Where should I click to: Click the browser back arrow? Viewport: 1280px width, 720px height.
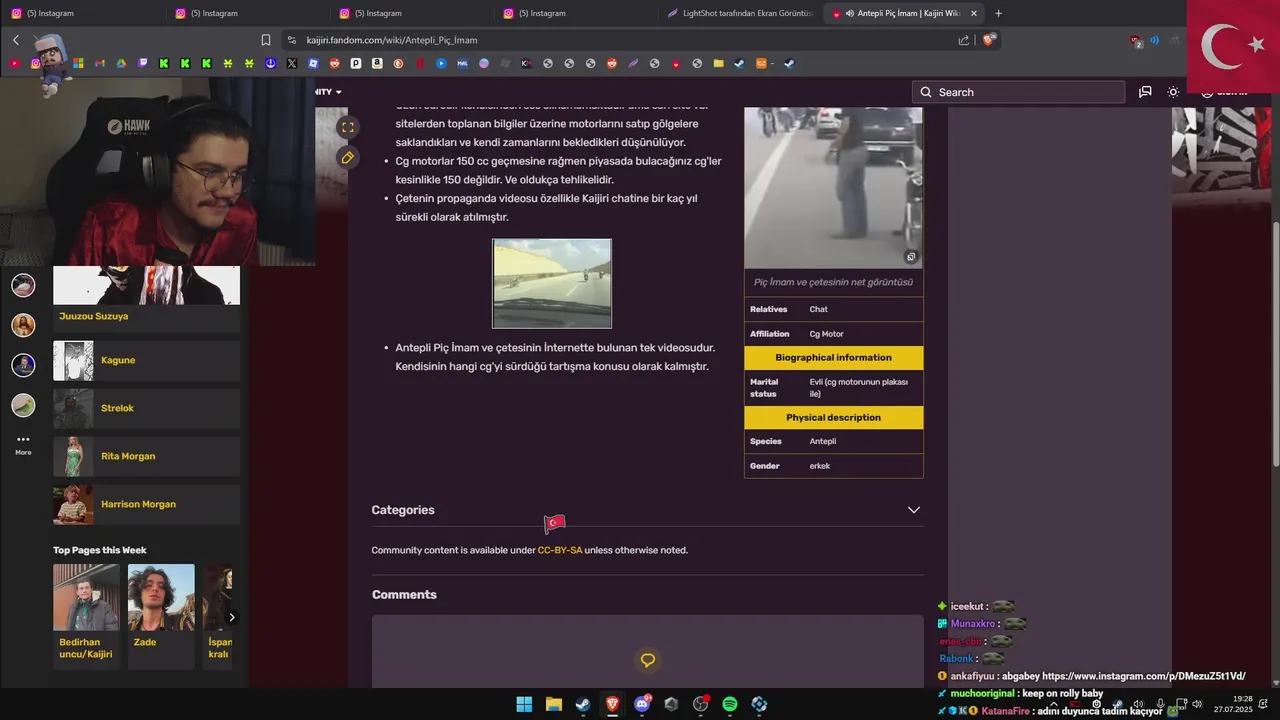pyautogui.click(x=16, y=40)
